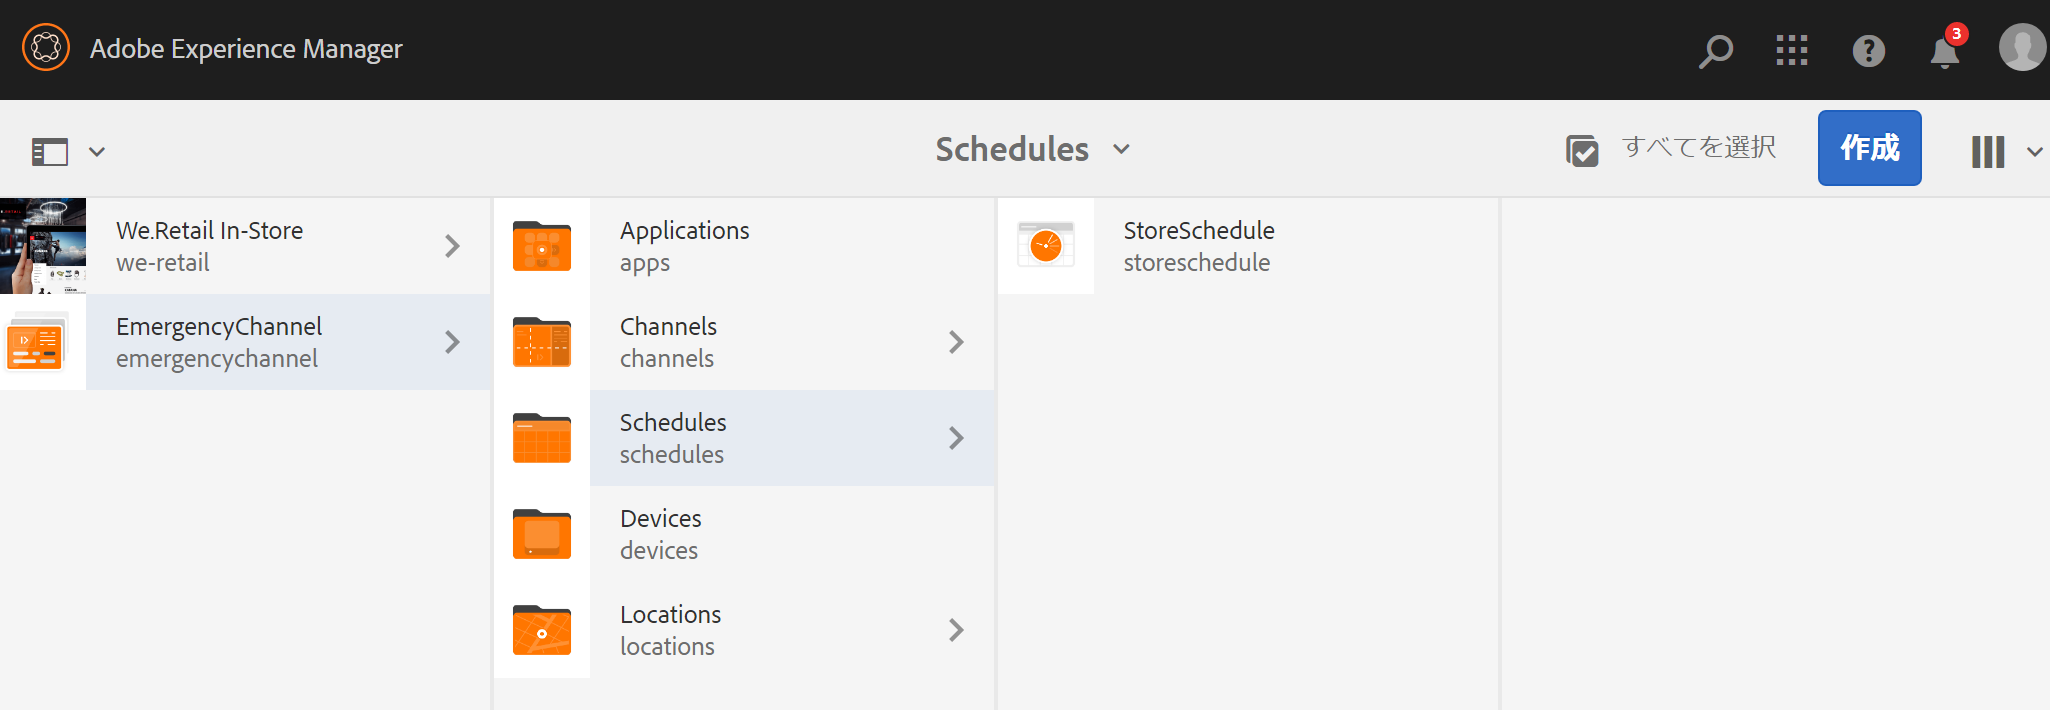The width and height of the screenshot is (2050, 710).
Task: Click the blue 作成 create button
Action: [x=1869, y=148]
